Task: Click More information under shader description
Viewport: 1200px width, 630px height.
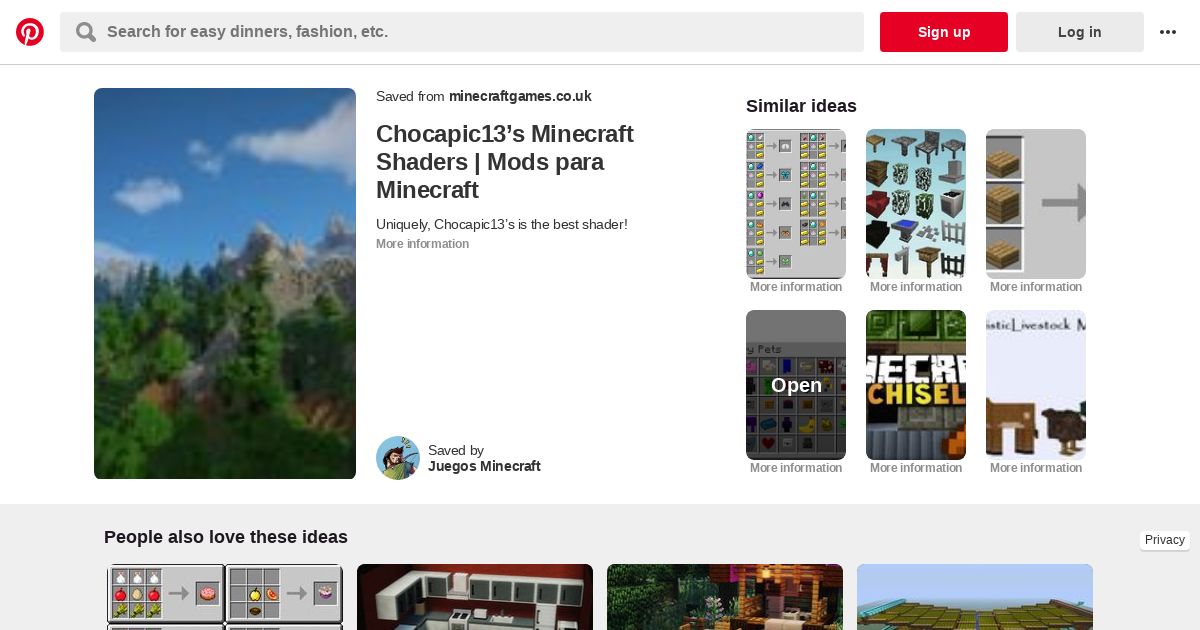Action: (x=422, y=244)
